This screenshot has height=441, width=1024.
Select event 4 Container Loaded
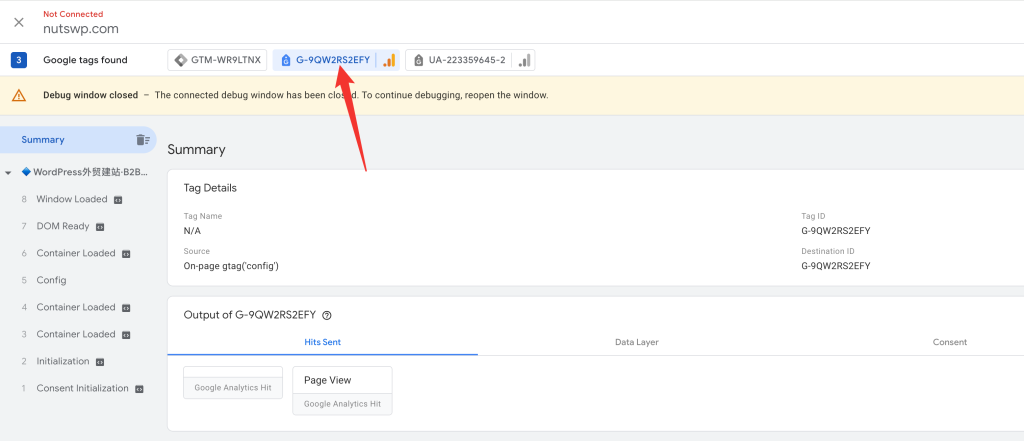pyautogui.click(x=76, y=307)
